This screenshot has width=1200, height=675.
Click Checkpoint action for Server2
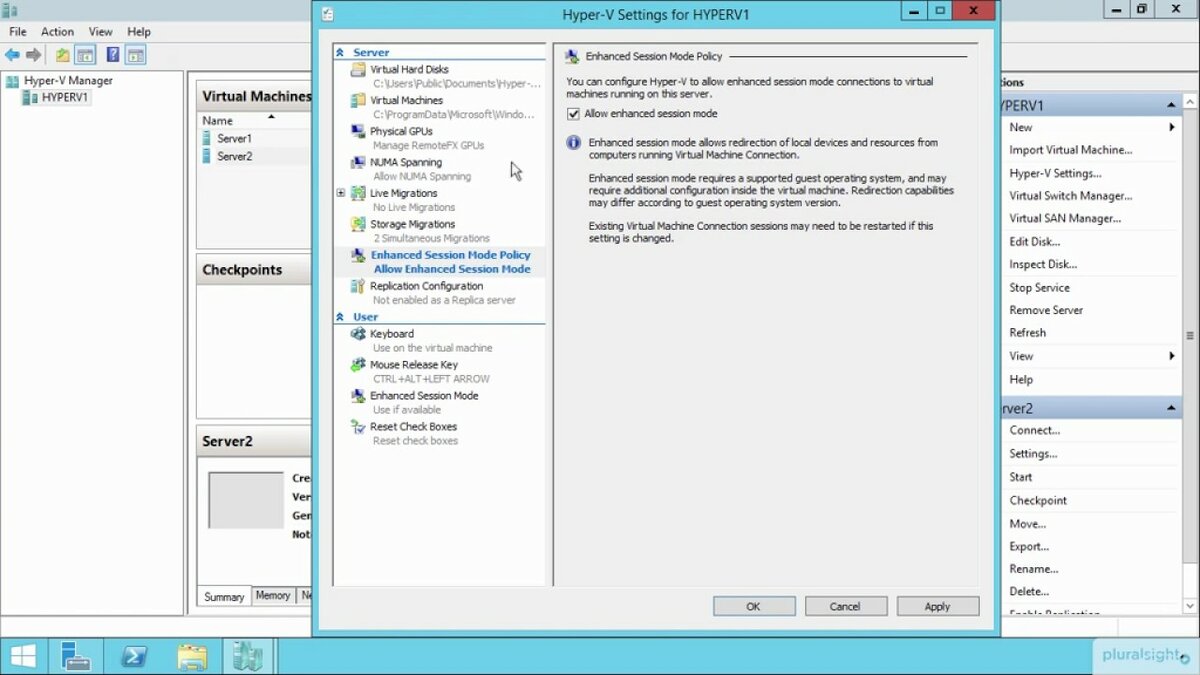tap(1038, 501)
